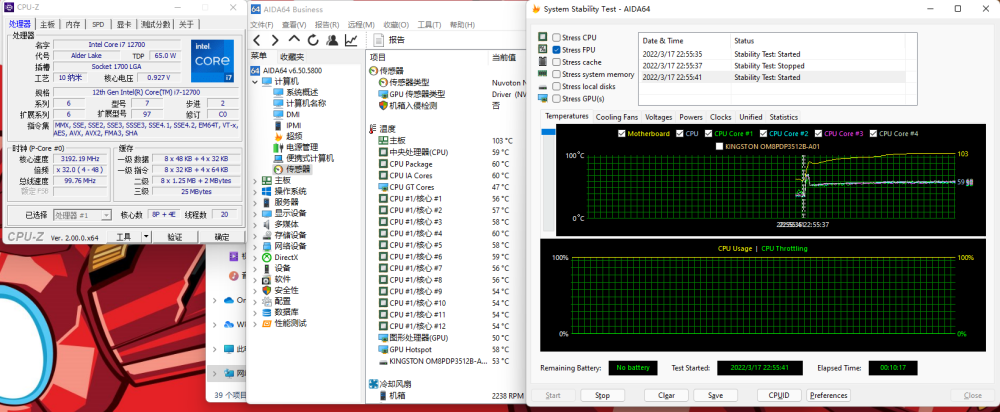Select the 传感器 gauge icon in tree
This screenshot has height=412, width=1000.
(278, 169)
